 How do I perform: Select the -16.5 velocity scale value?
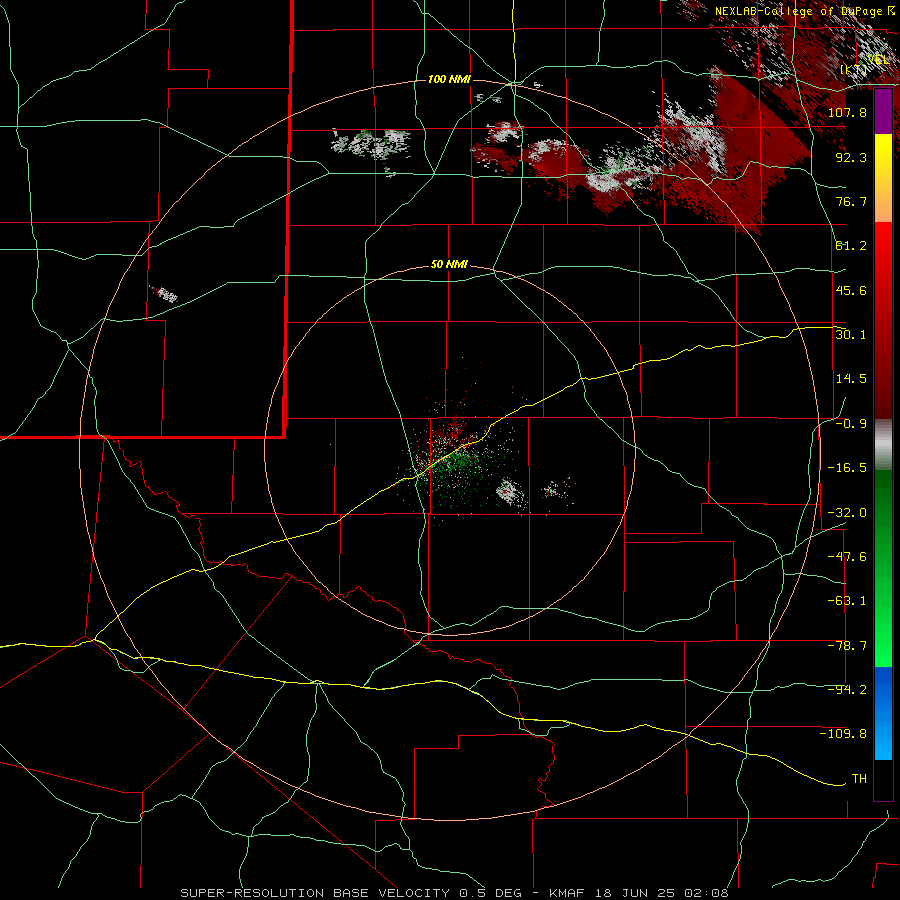tap(847, 467)
